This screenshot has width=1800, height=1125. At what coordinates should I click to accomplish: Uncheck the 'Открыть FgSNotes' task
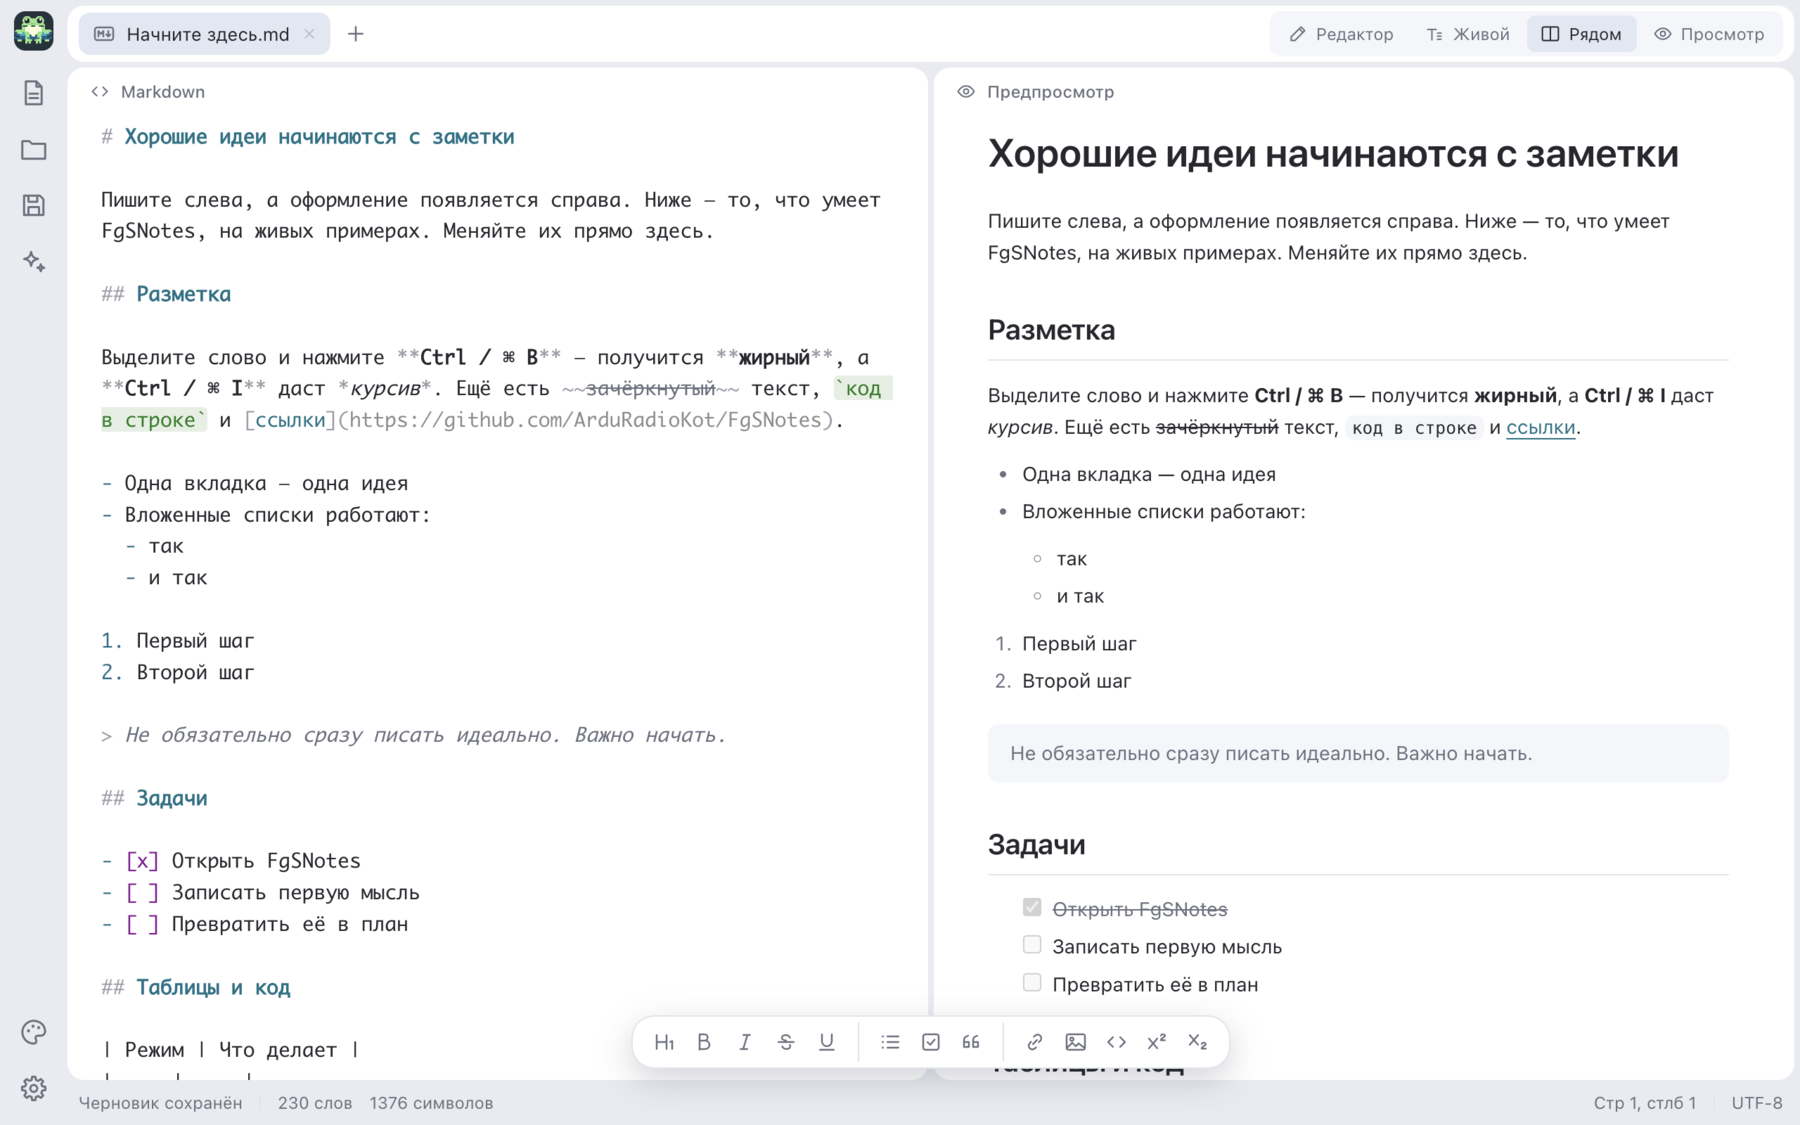coord(1032,908)
